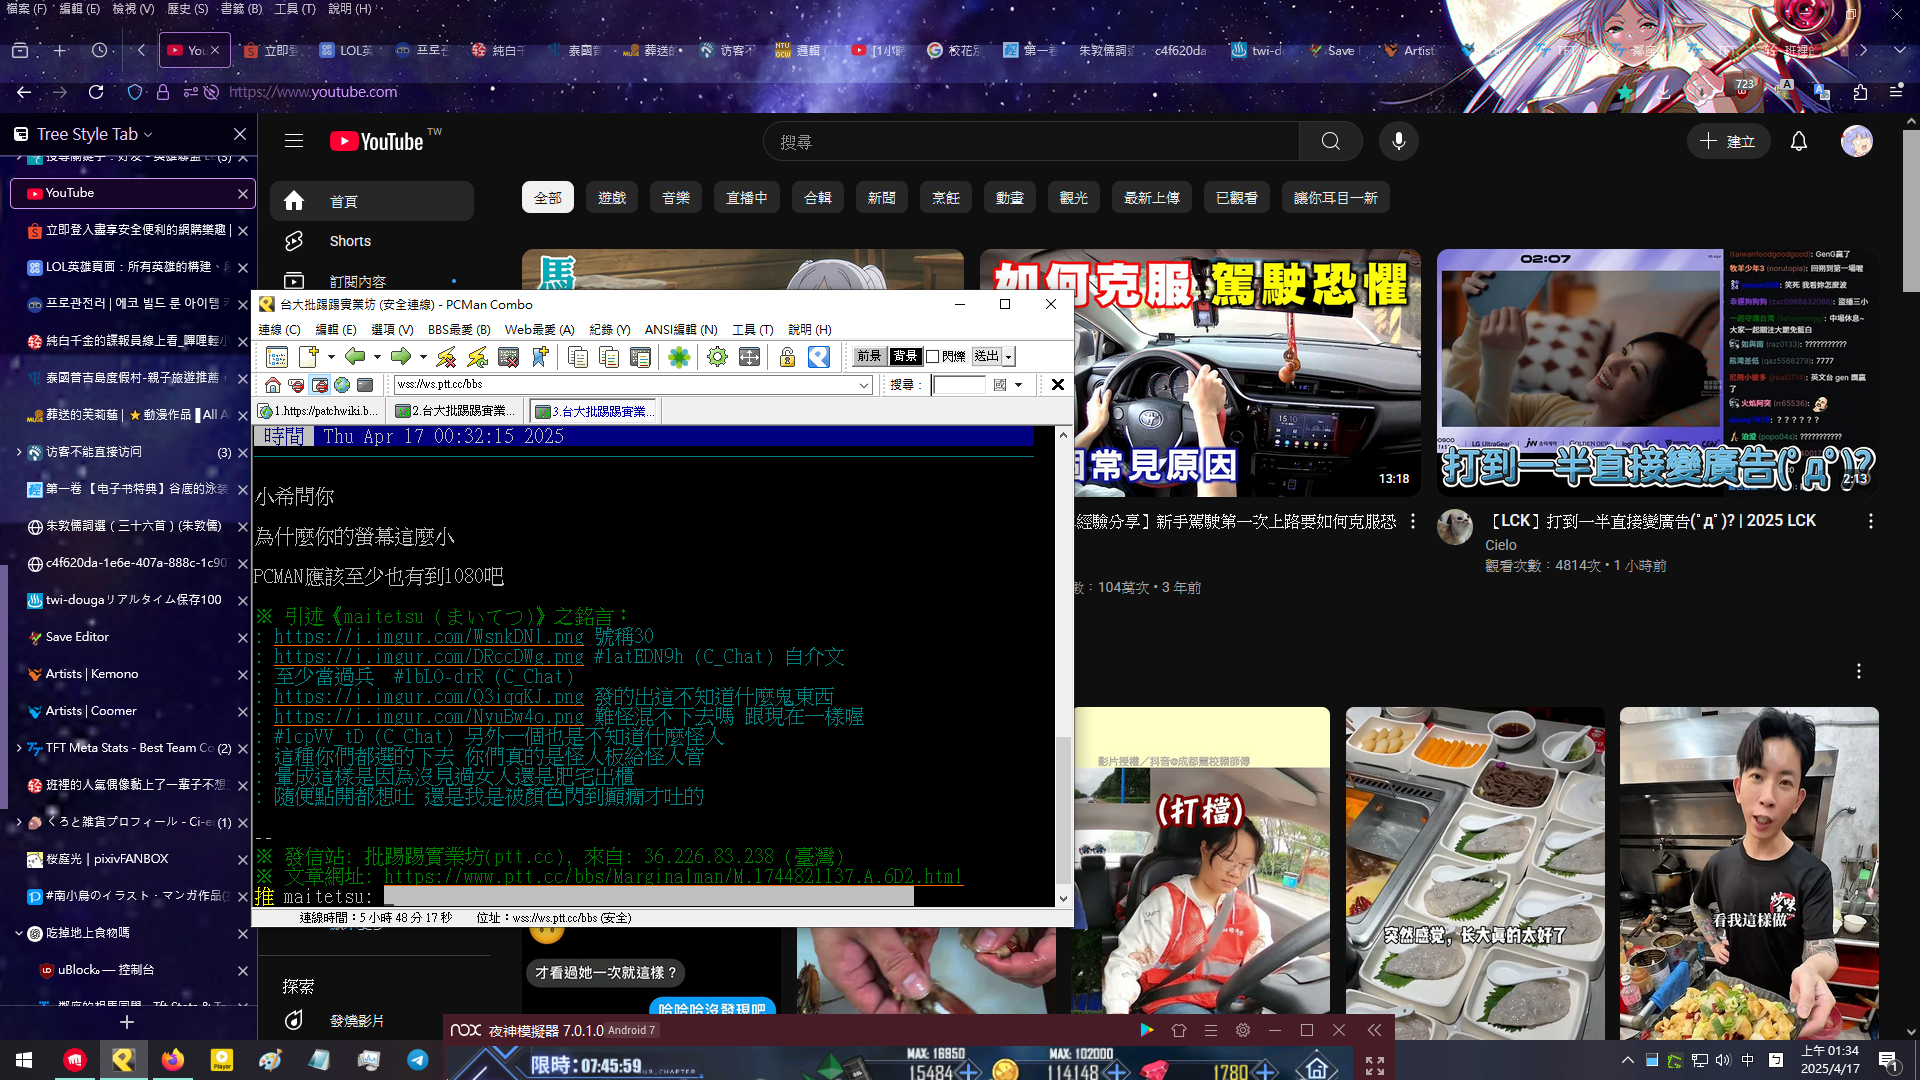The height and width of the screenshot is (1080, 1920).
Task: Click the Nox play store triangle icon
Action: coord(1147,1030)
